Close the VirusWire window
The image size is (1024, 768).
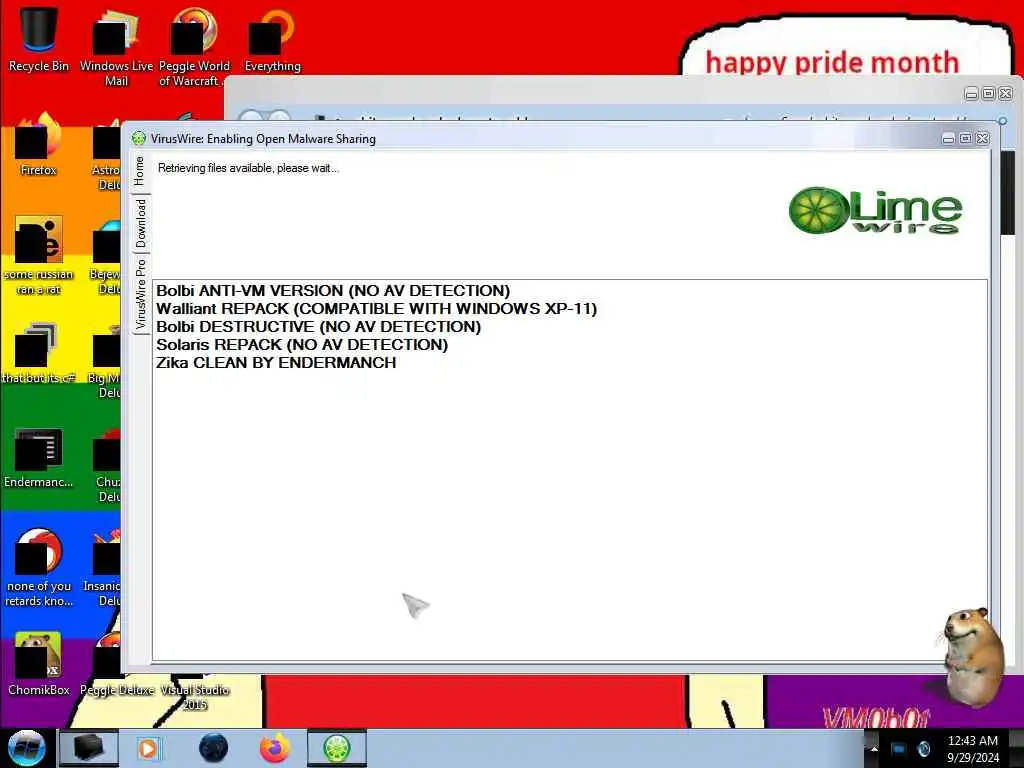[x=982, y=138]
